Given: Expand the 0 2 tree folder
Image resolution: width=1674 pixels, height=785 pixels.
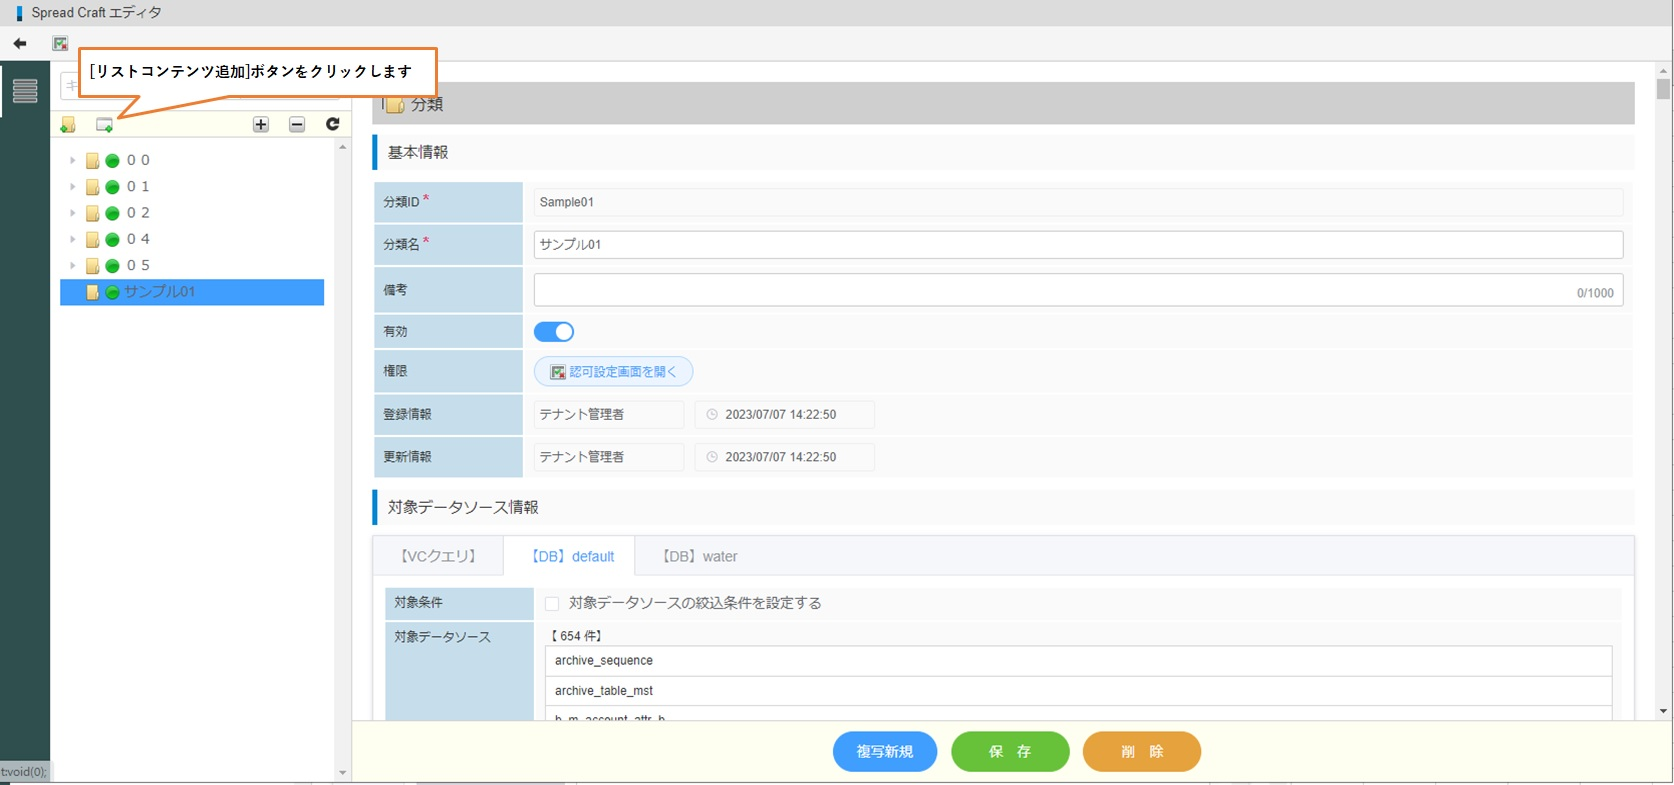Looking at the screenshot, I should point(72,213).
